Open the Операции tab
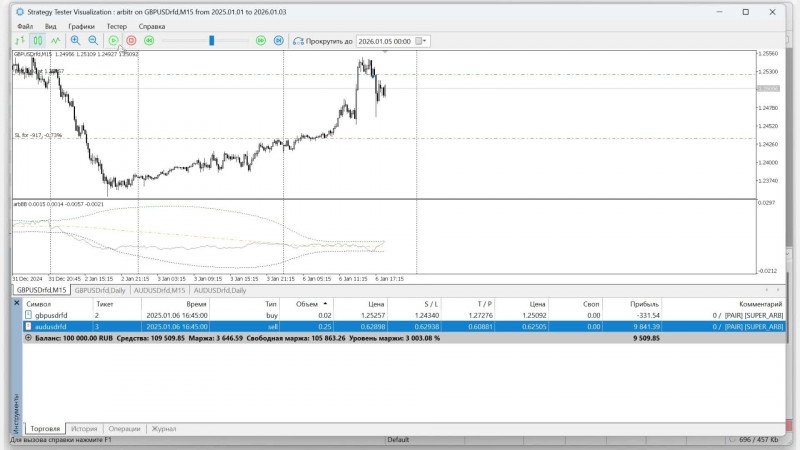Image resolution: width=800 pixels, height=450 pixels. (x=124, y=429)
